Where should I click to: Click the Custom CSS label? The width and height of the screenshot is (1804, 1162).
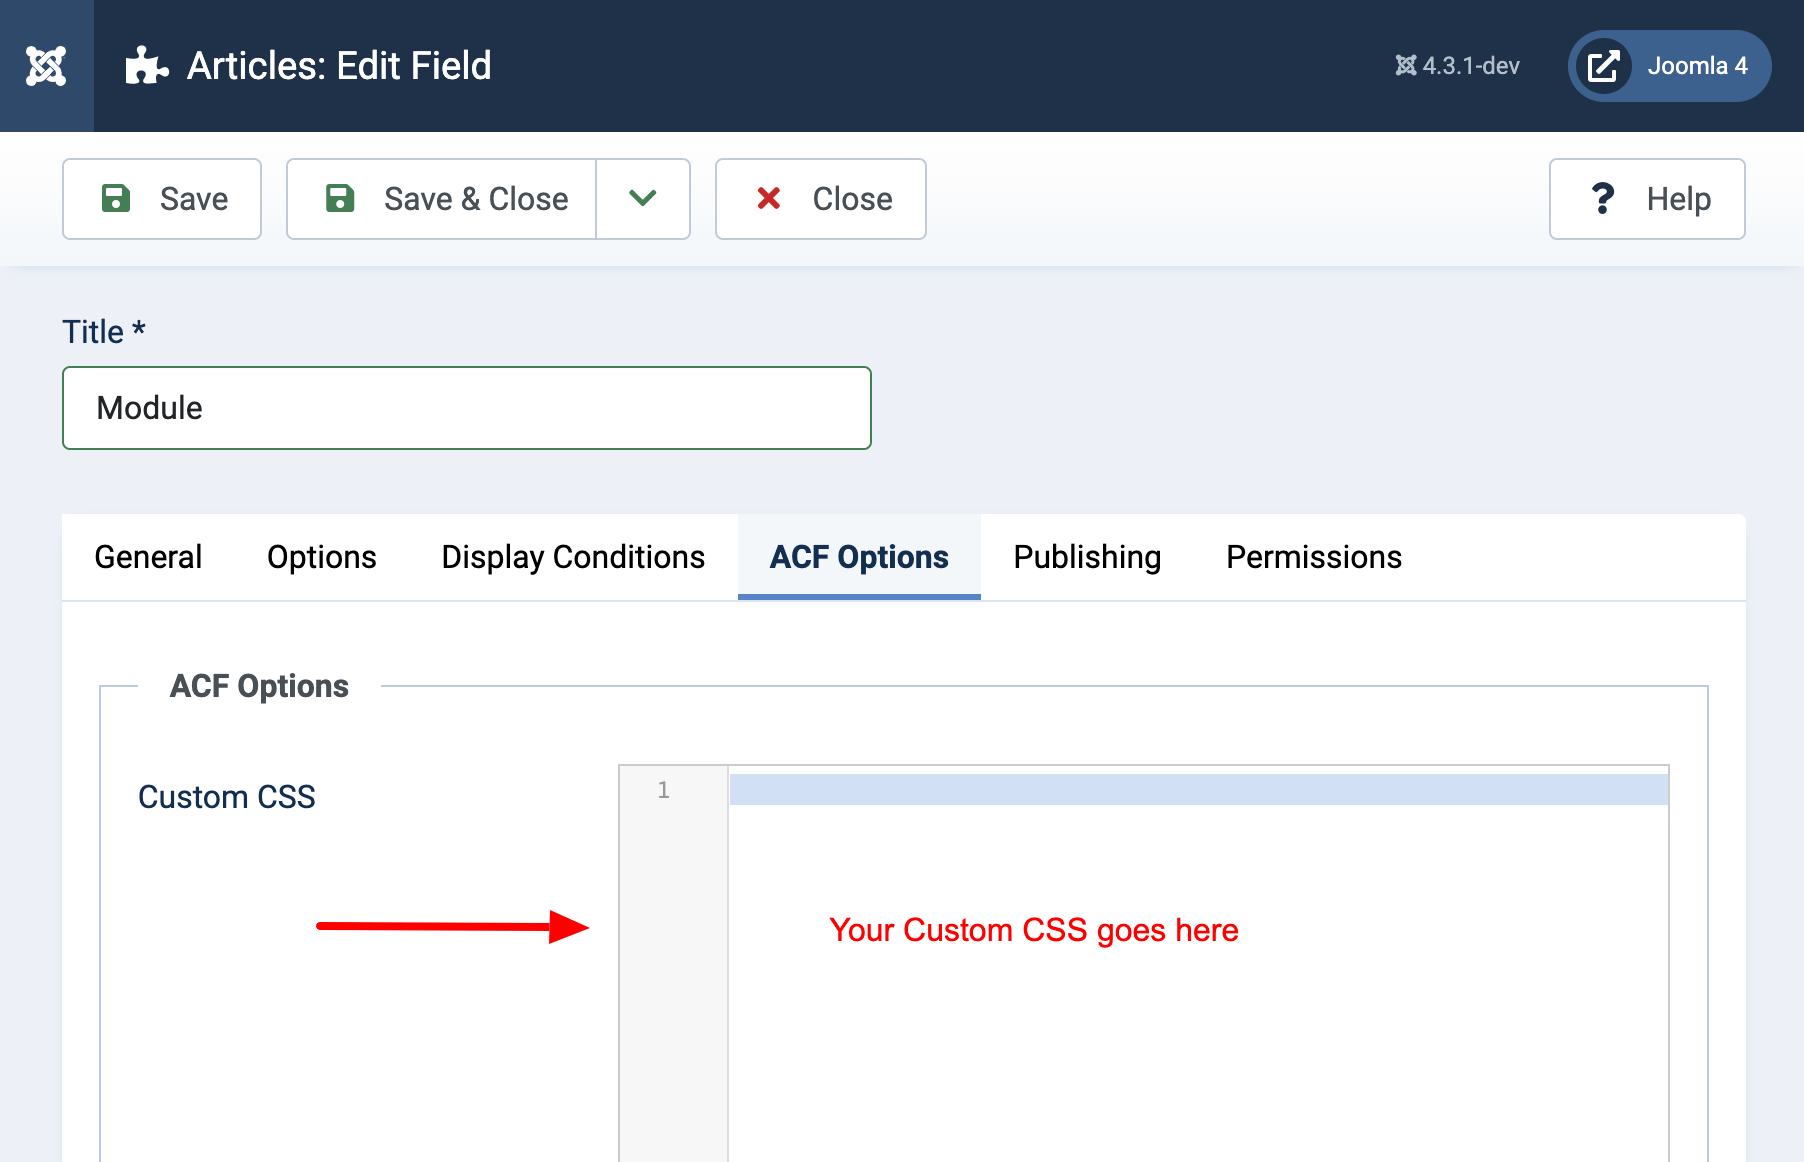click(227, 797)
